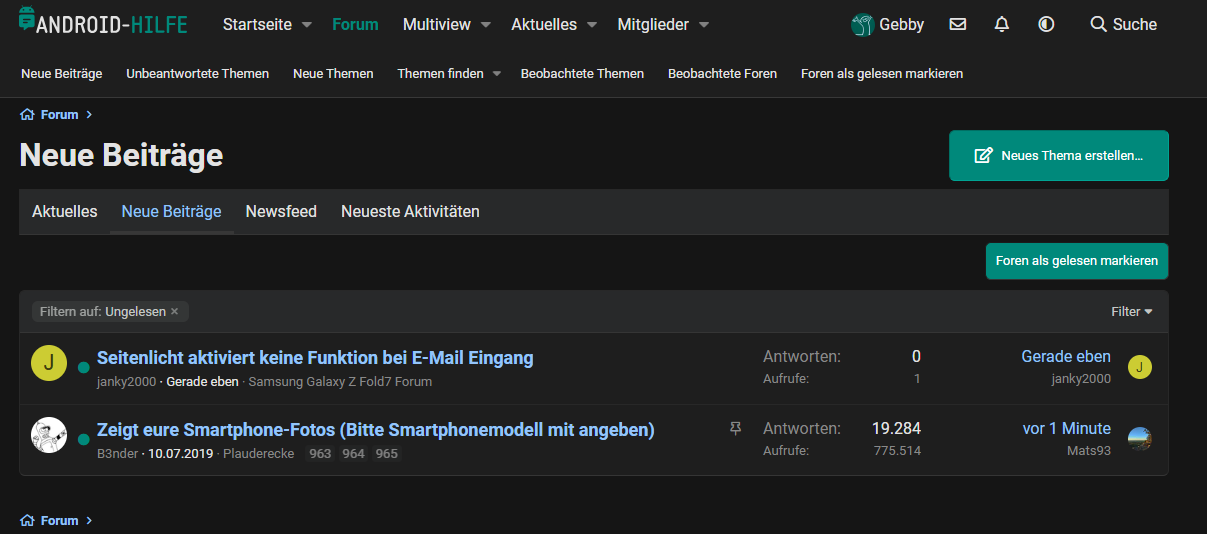The image size is (1207, 534).
Task: Go to page 965 of Smartphone-Fotos thread
Action: [x=386, y=454]
